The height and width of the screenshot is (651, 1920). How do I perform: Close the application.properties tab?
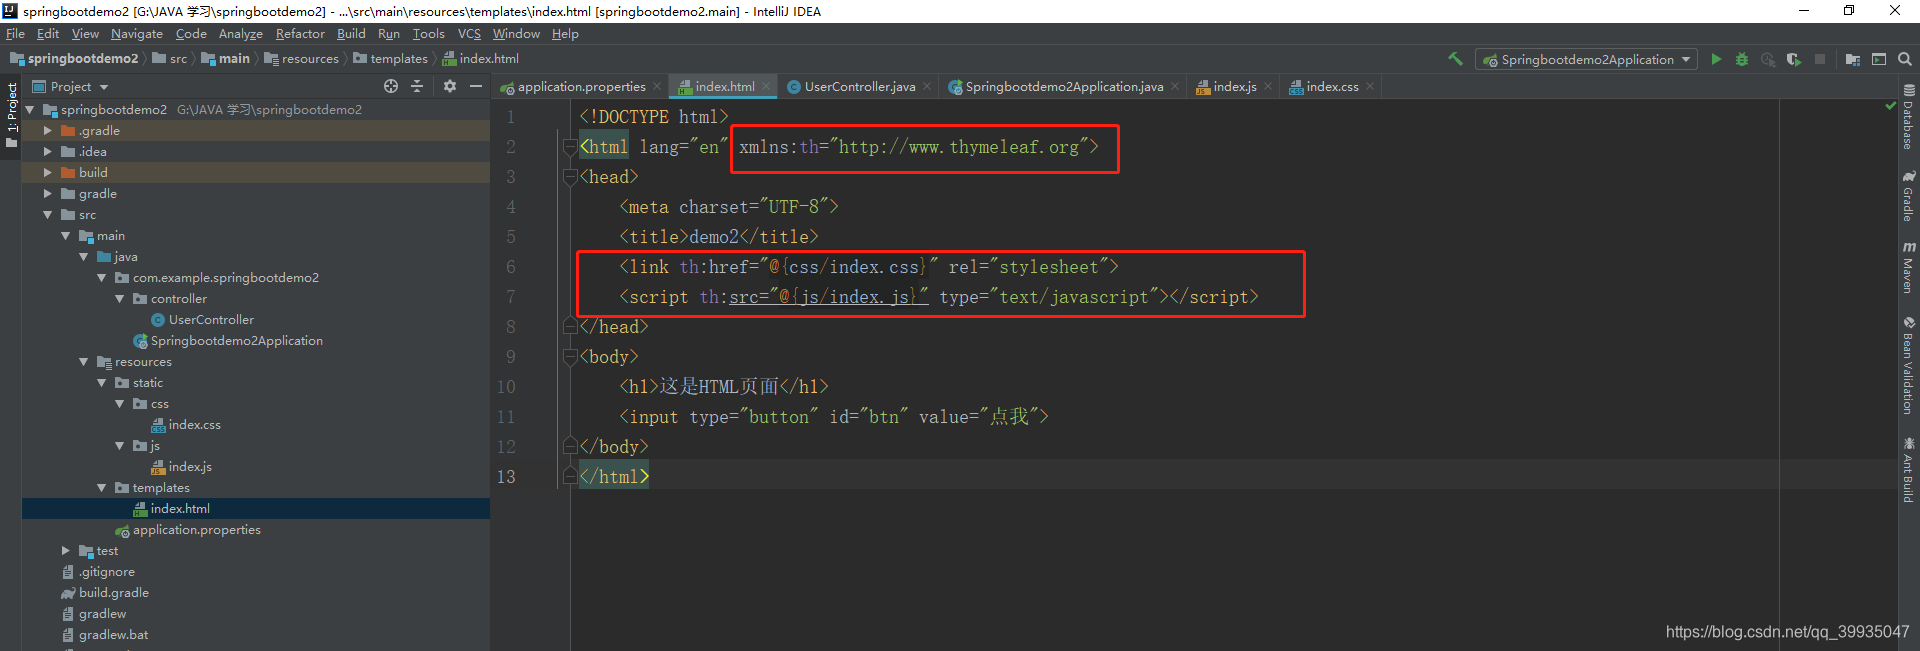click(x=657, y=86)
